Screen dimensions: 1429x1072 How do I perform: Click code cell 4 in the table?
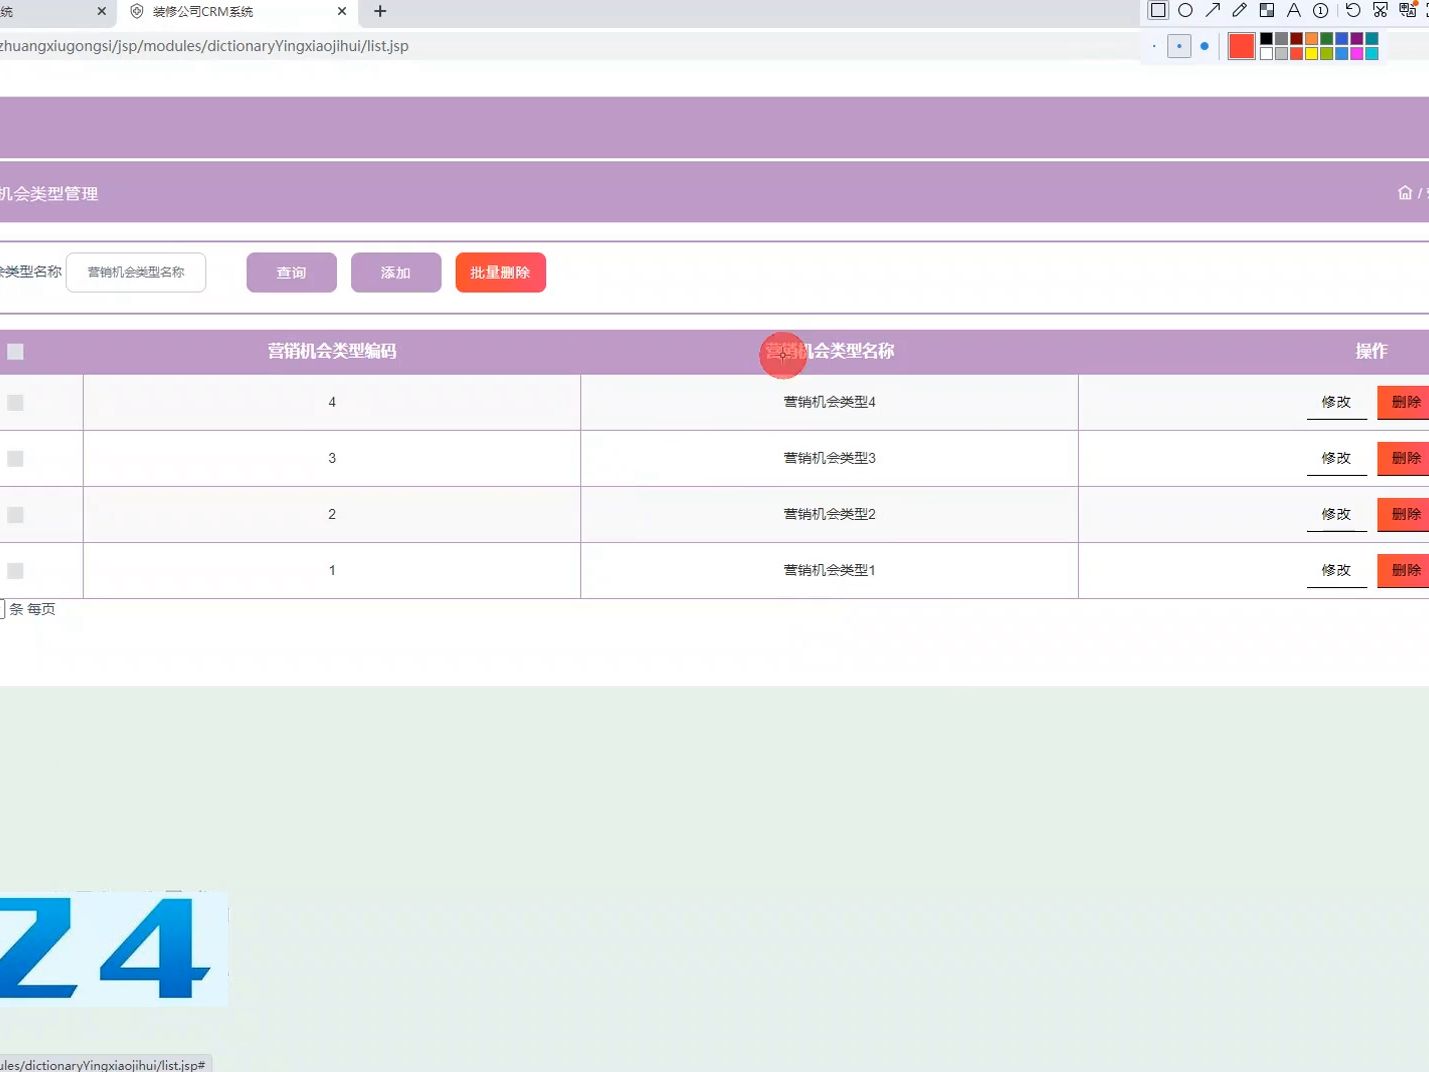click(332, 402)
